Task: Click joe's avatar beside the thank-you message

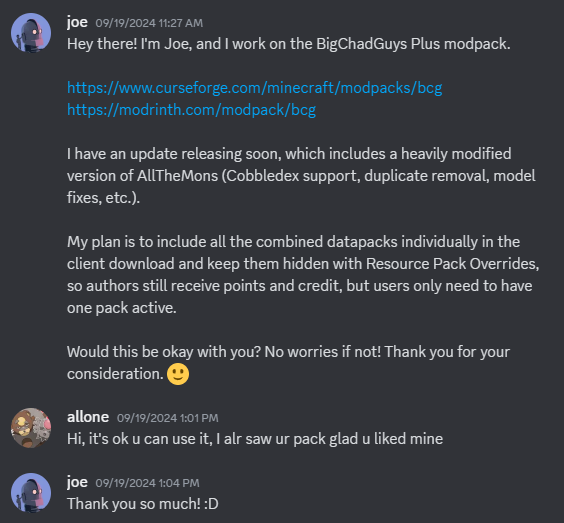Action: click(31, 493)
